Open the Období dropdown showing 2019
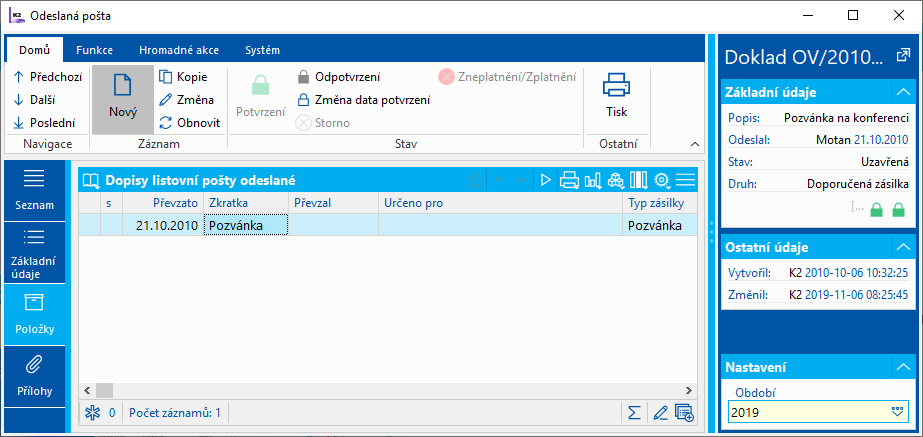The image size is (923, 437). 897,412
